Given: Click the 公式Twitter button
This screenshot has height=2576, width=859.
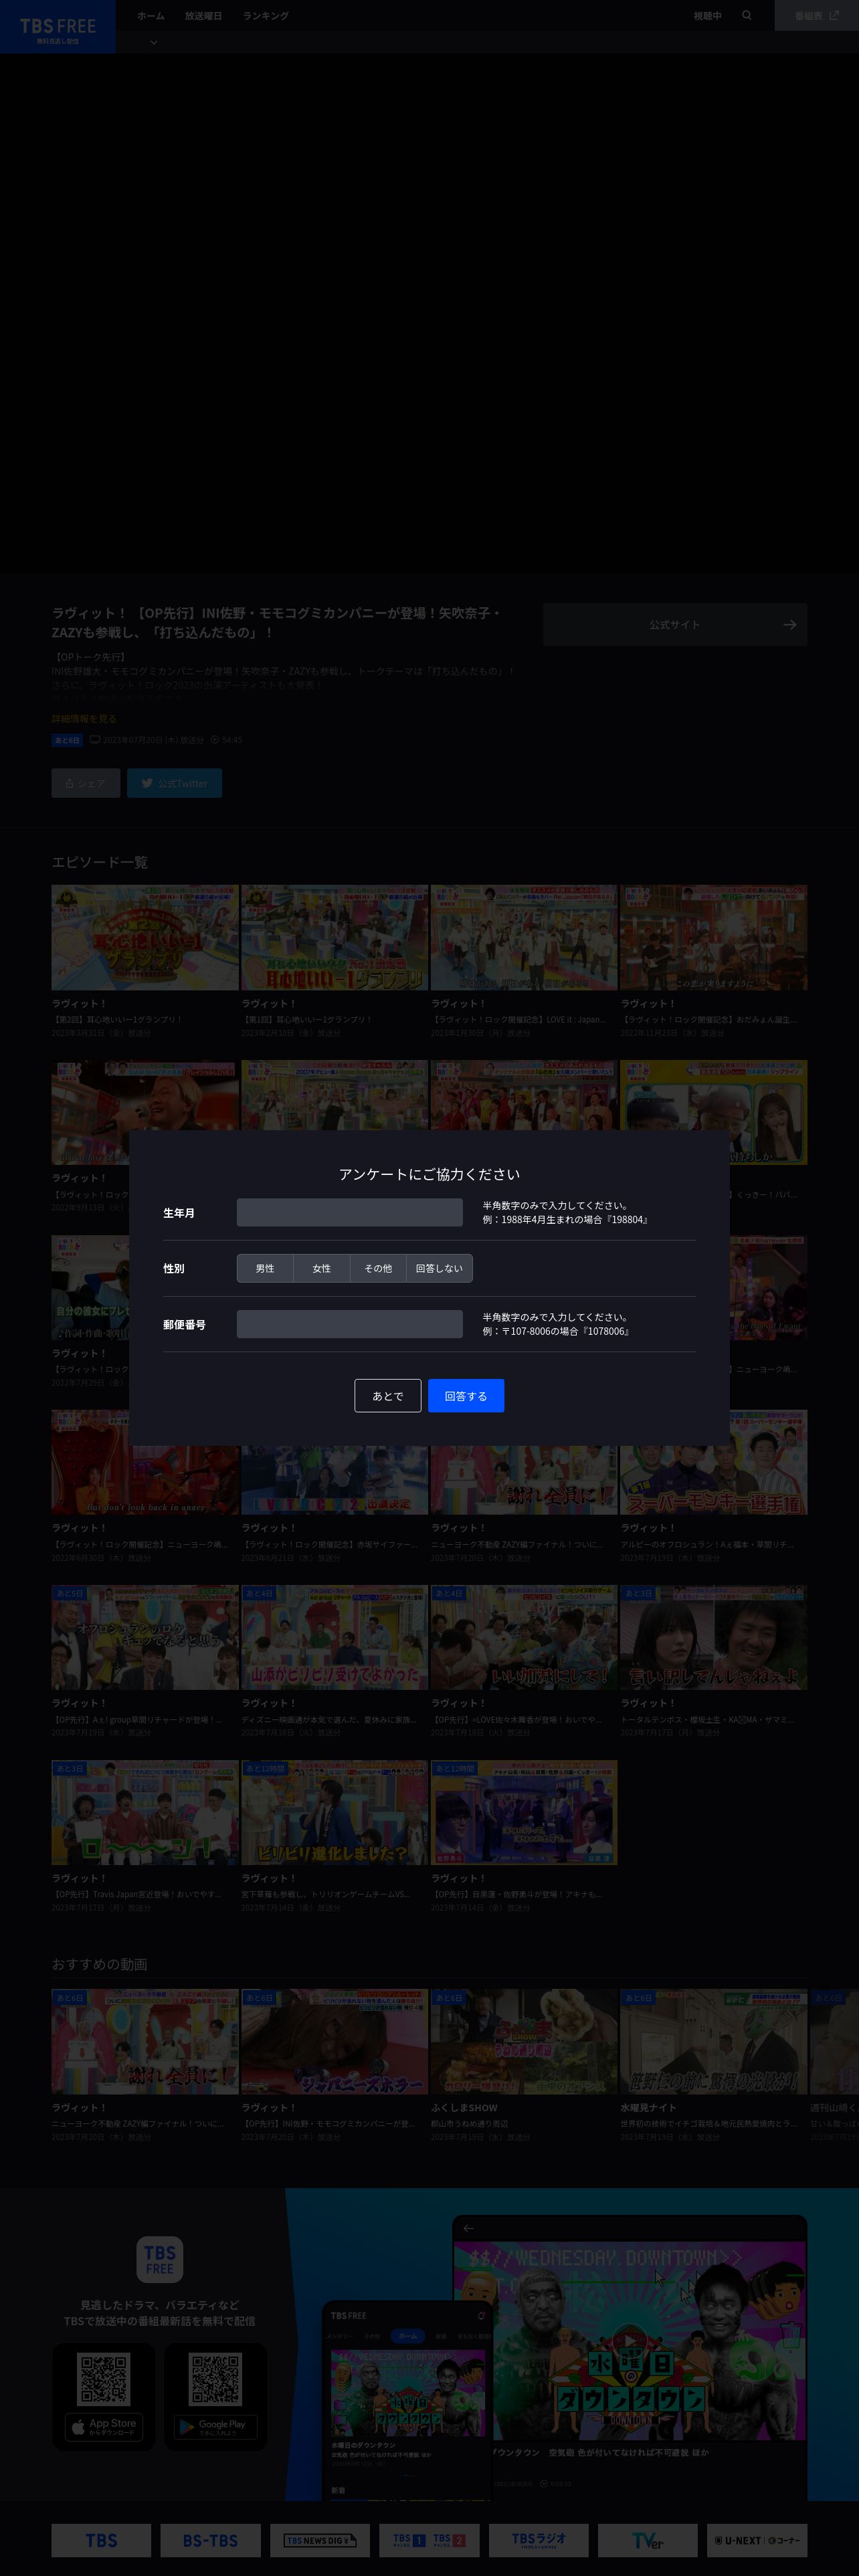Looking at the screenshot, I should (174, 783).
